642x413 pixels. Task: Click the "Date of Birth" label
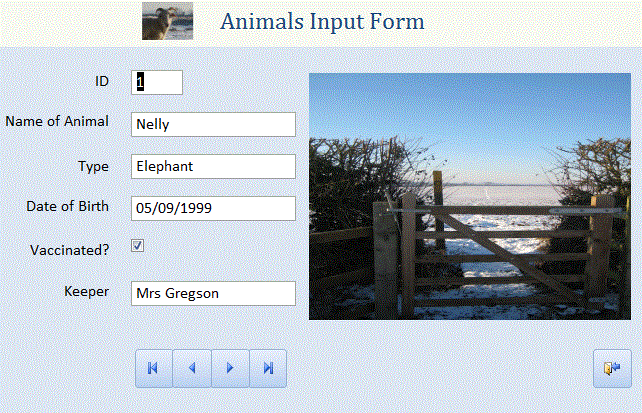pos(67,207)
